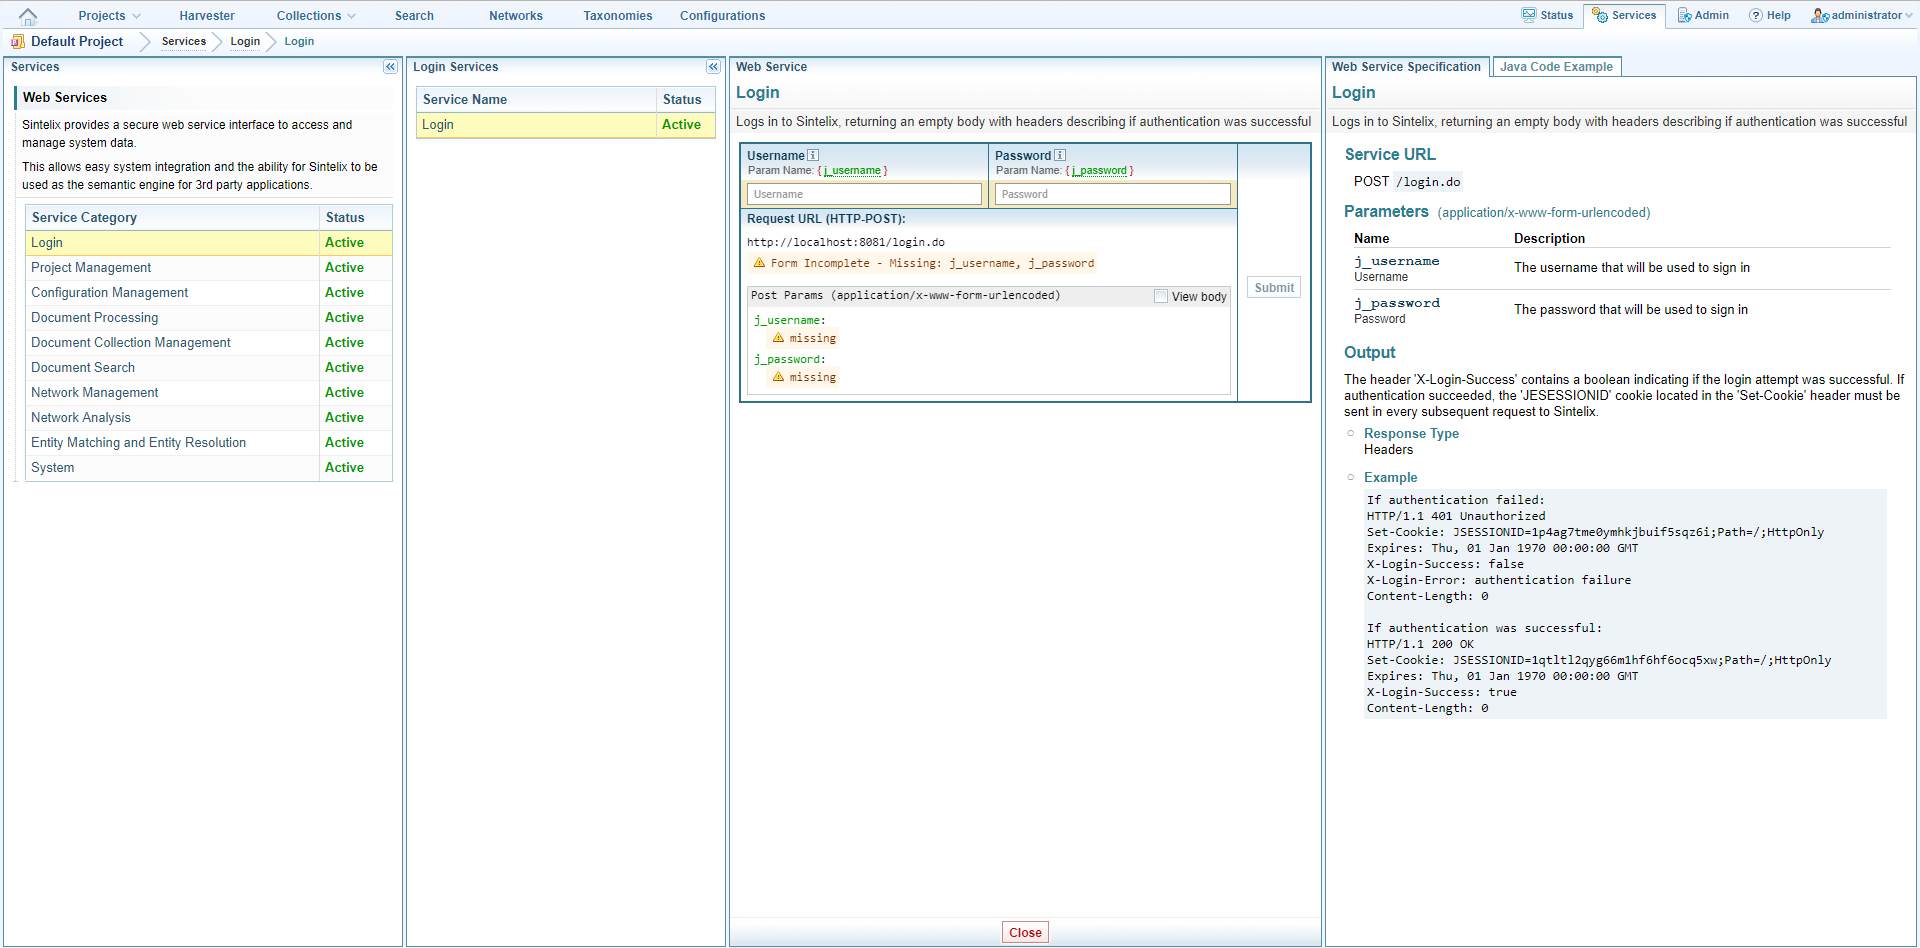Switch to Java Code Example tab
The width and height of the screenshot is (1920, 948).
click(1556, 67)
